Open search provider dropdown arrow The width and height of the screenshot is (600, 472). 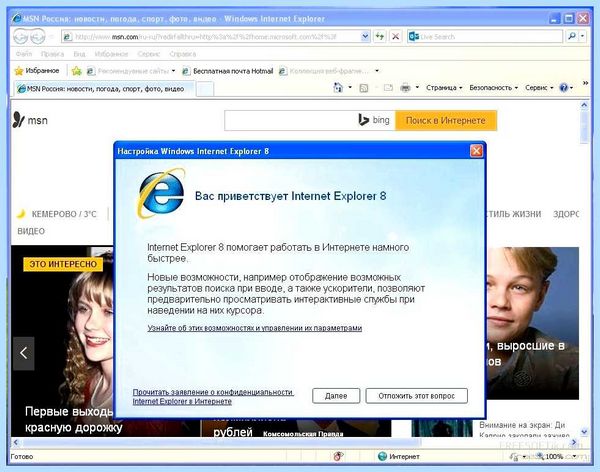point(582,36)
